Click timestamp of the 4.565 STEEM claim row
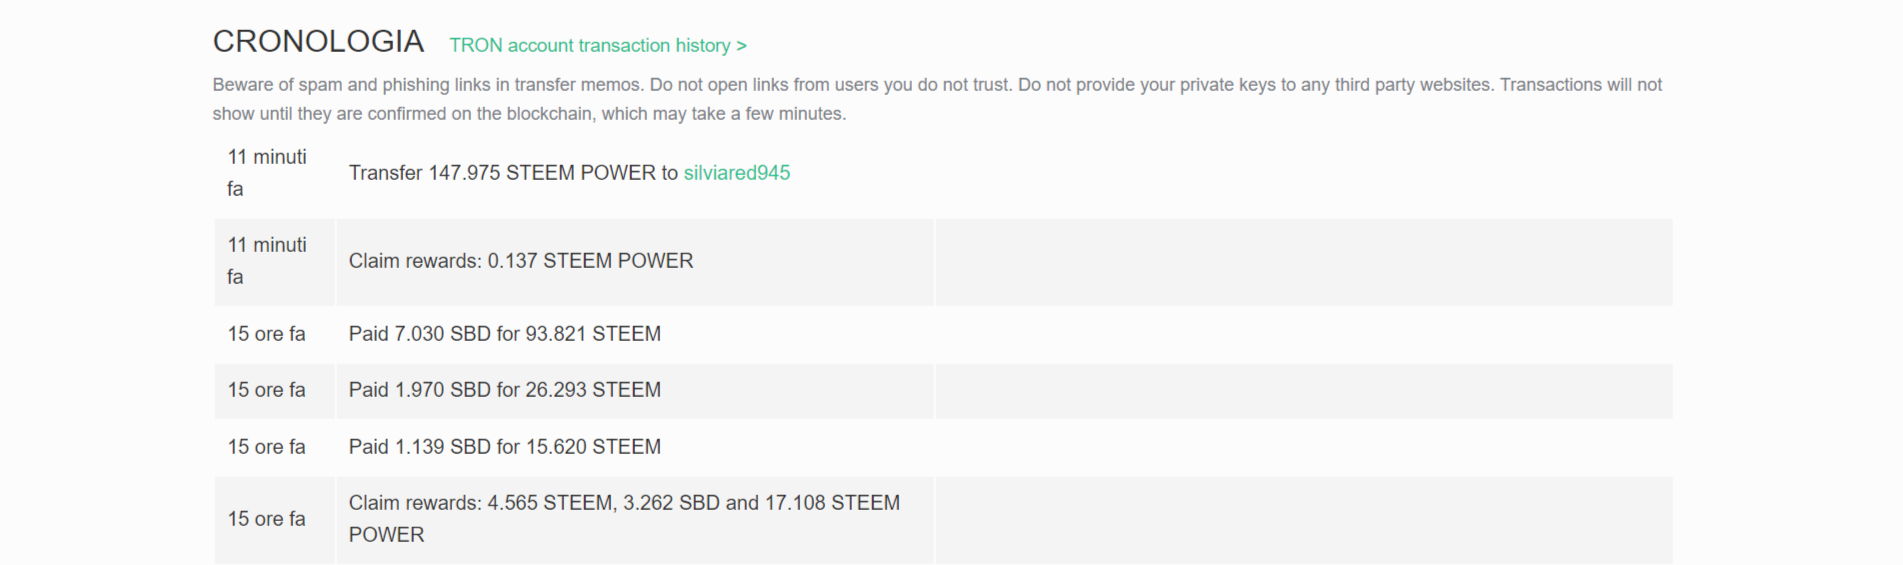The width and height of the screenshot is (1903, 565). pos(267,519)
